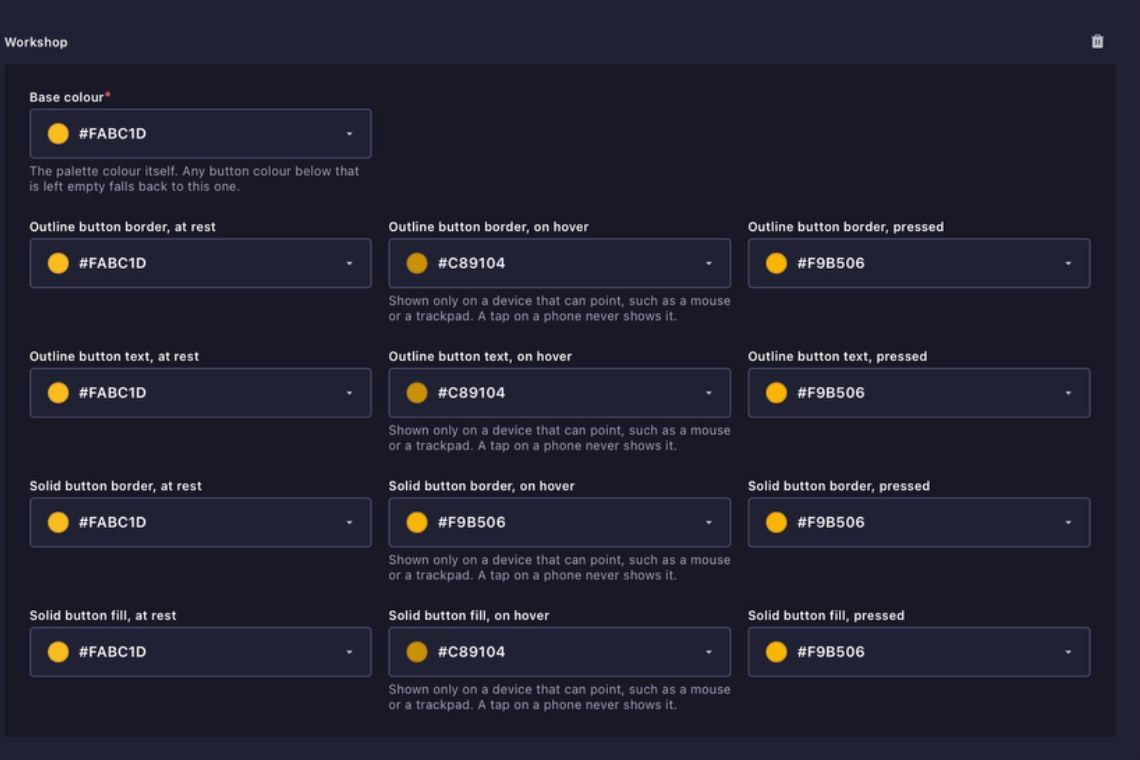Screen dimensions: 1140x760
Task: Click swatch in Outline button border, on hover
Action: 417,263
